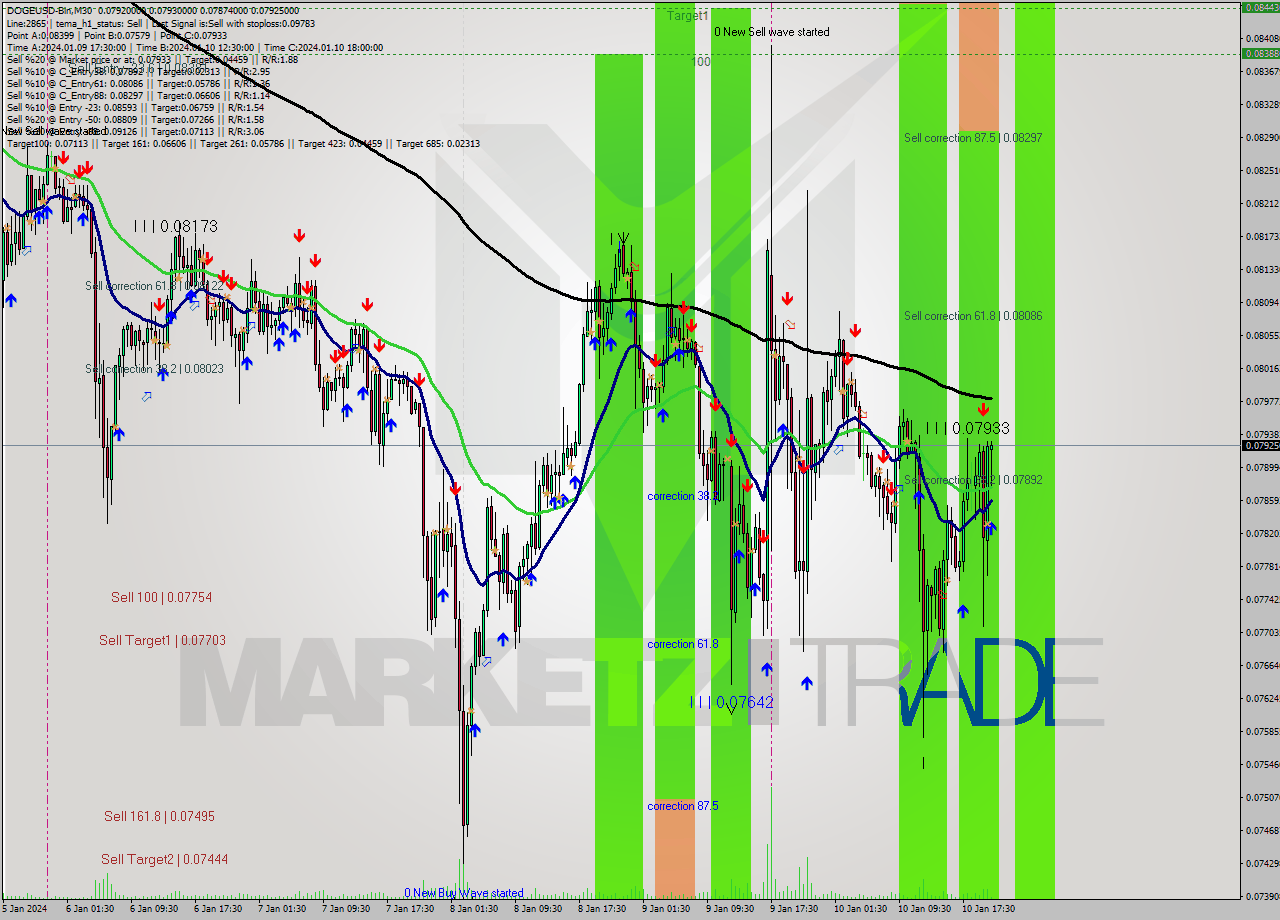Click the 'Point A:0.08399' info text
Viewport: 1280px width, 920px height.
click(x=39, y=35)
